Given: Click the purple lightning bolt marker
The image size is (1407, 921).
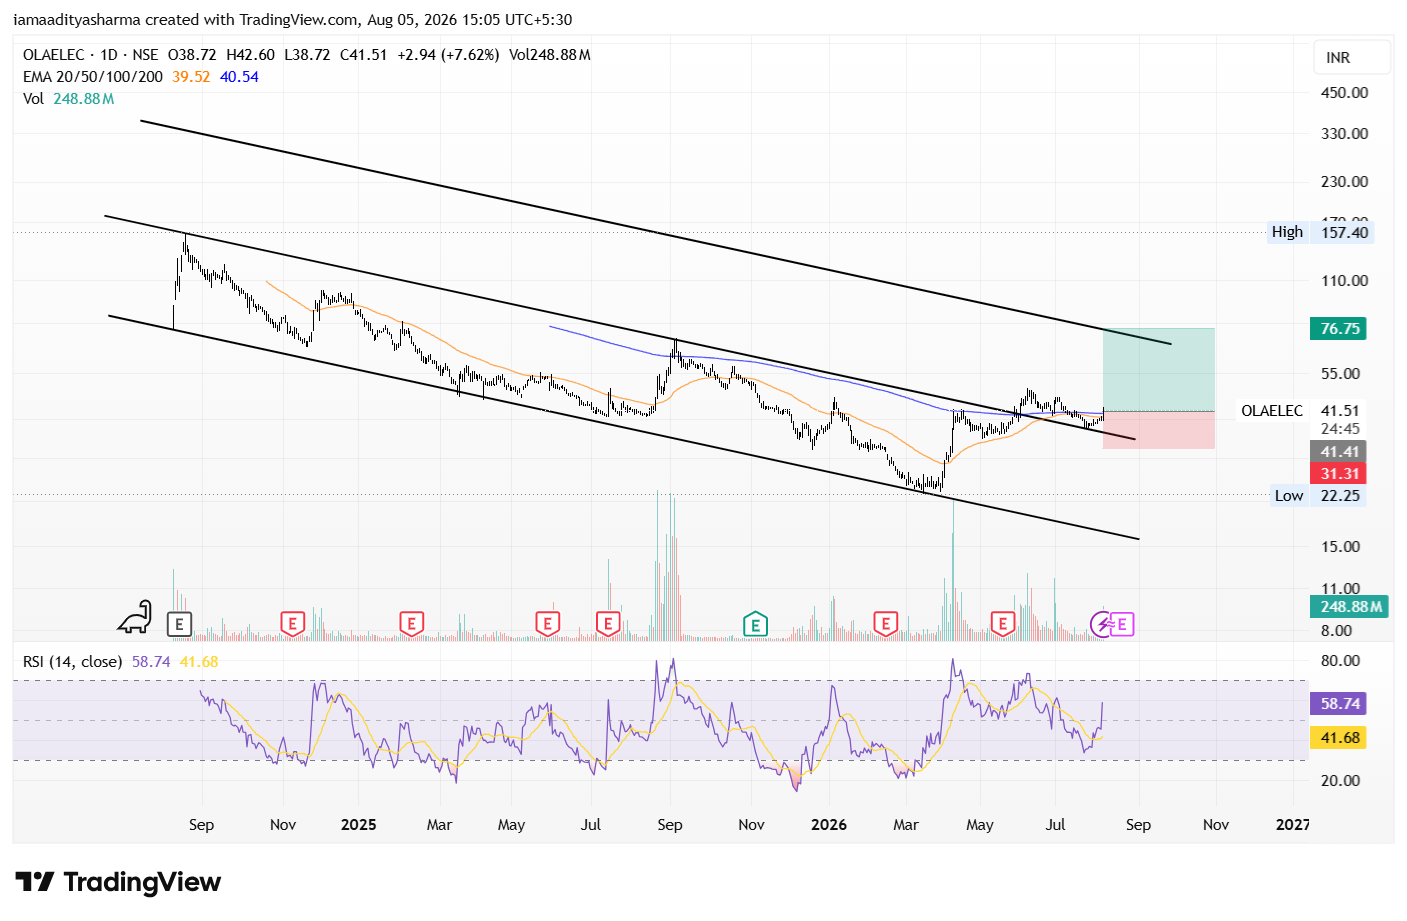Looking at the screenshot, I should [x=1101, y=625].
